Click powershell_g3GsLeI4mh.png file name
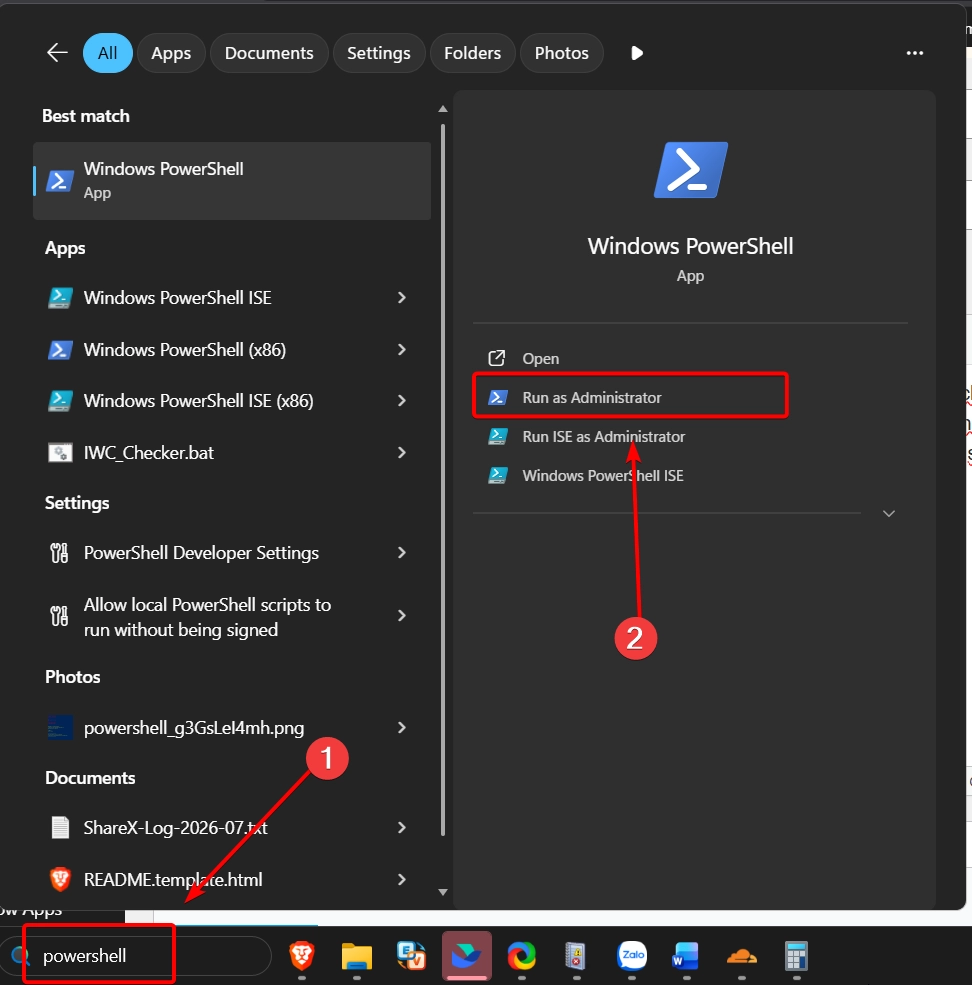This screenshot has width=972, height=985. coord(194,727)
